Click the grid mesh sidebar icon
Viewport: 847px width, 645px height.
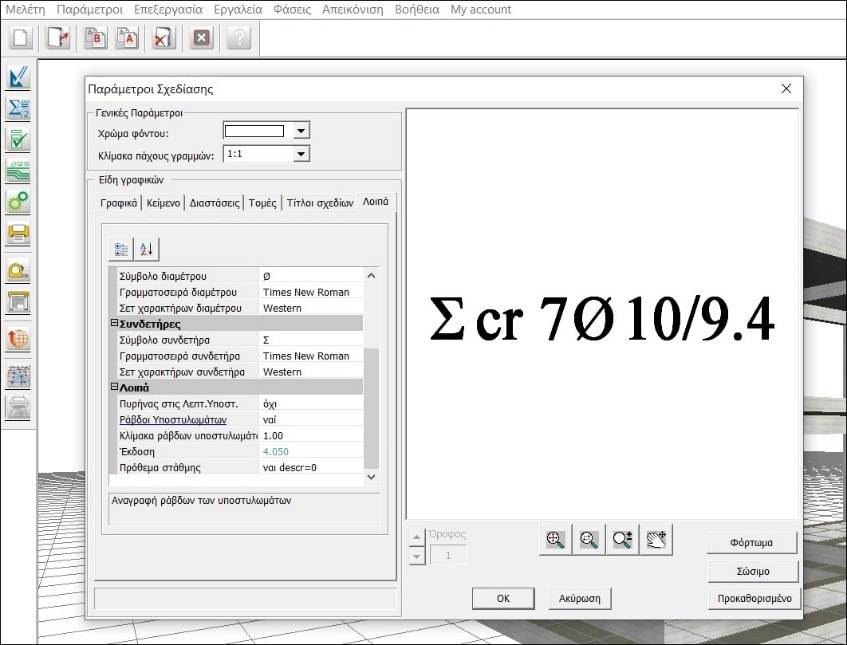pyautogui.click(x=18, y=375)
